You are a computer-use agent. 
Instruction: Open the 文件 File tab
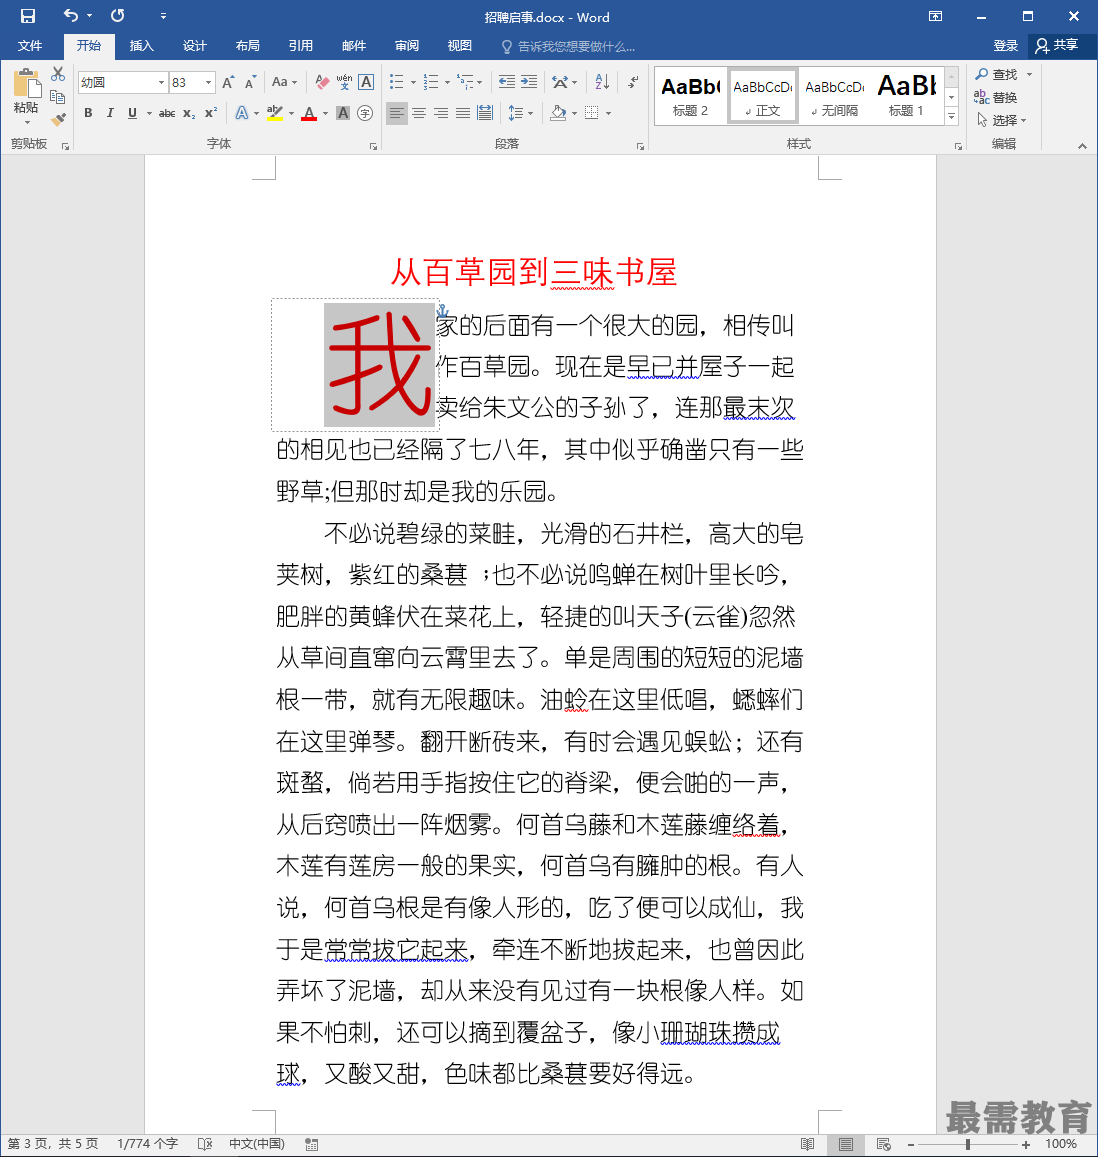pos(30,46)
